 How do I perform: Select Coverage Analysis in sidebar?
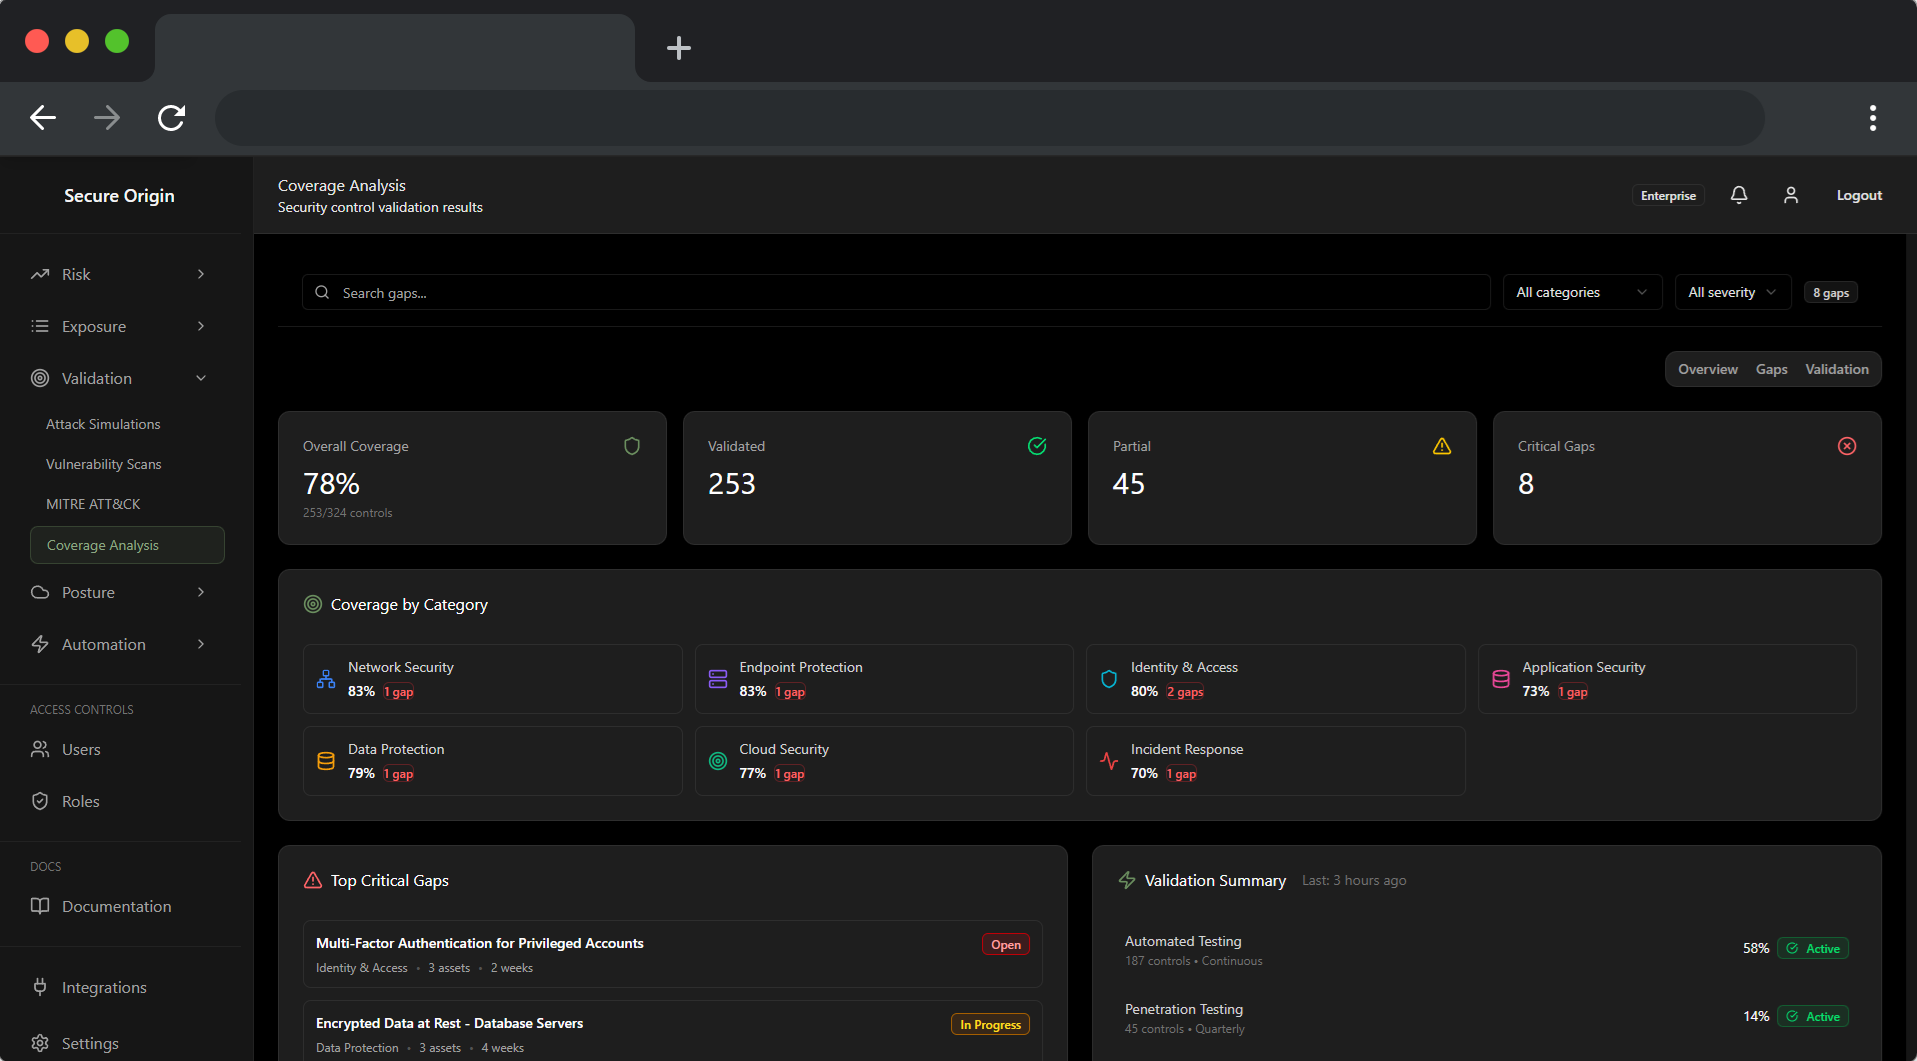point(127,545)
